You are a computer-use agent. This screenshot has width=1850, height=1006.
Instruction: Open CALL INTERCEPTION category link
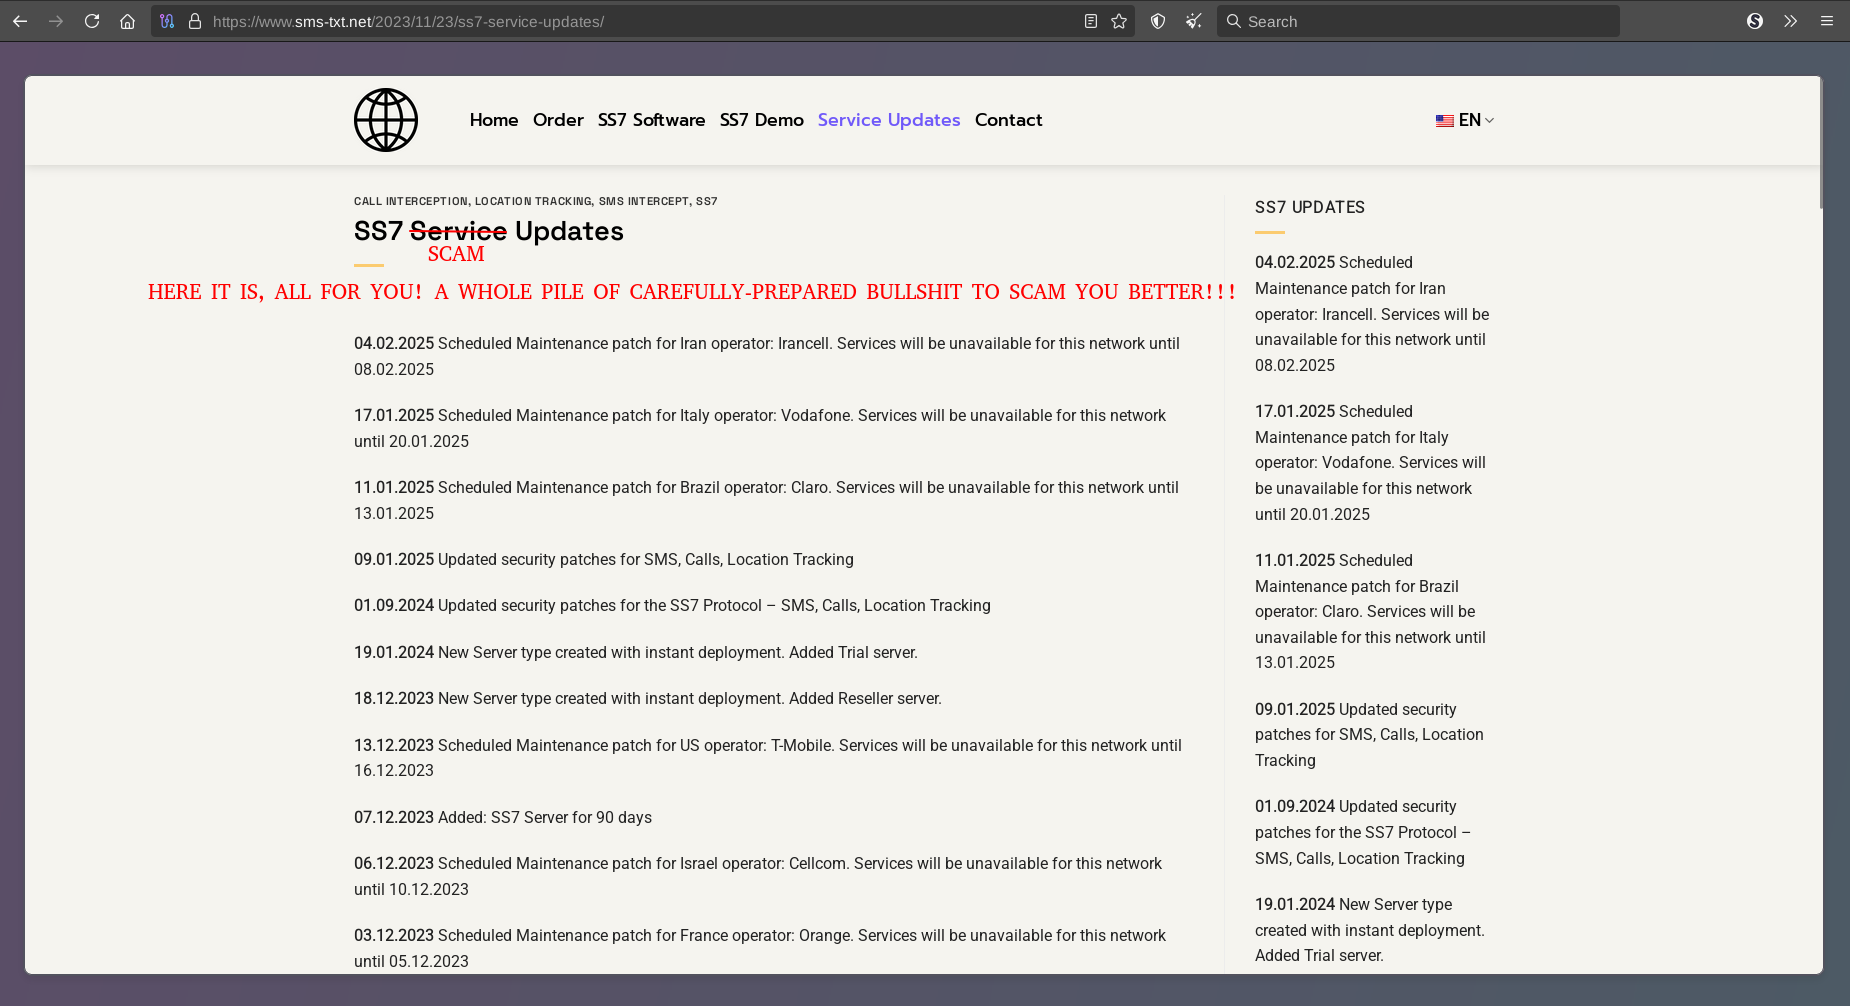pos(411,201)
